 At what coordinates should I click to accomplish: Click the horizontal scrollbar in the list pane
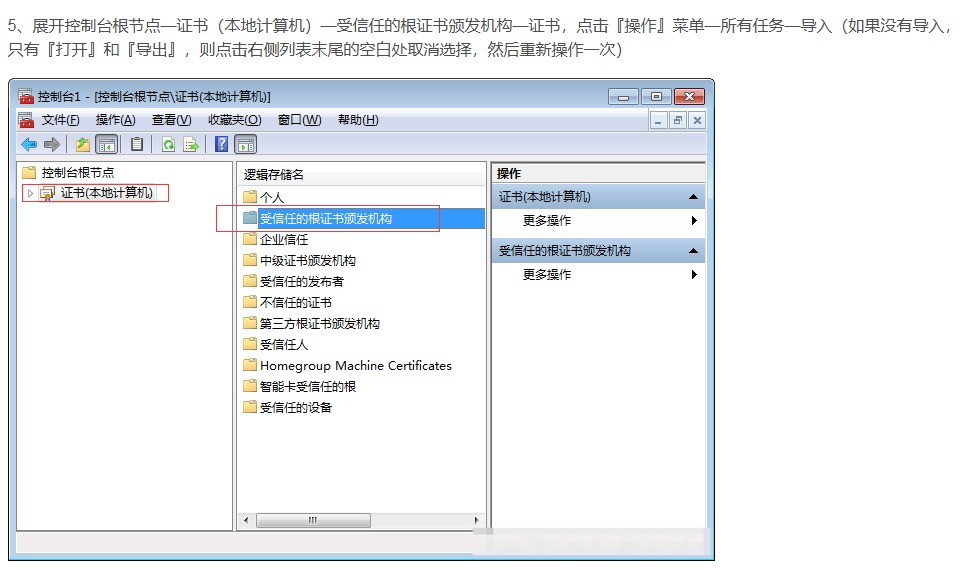312,521
